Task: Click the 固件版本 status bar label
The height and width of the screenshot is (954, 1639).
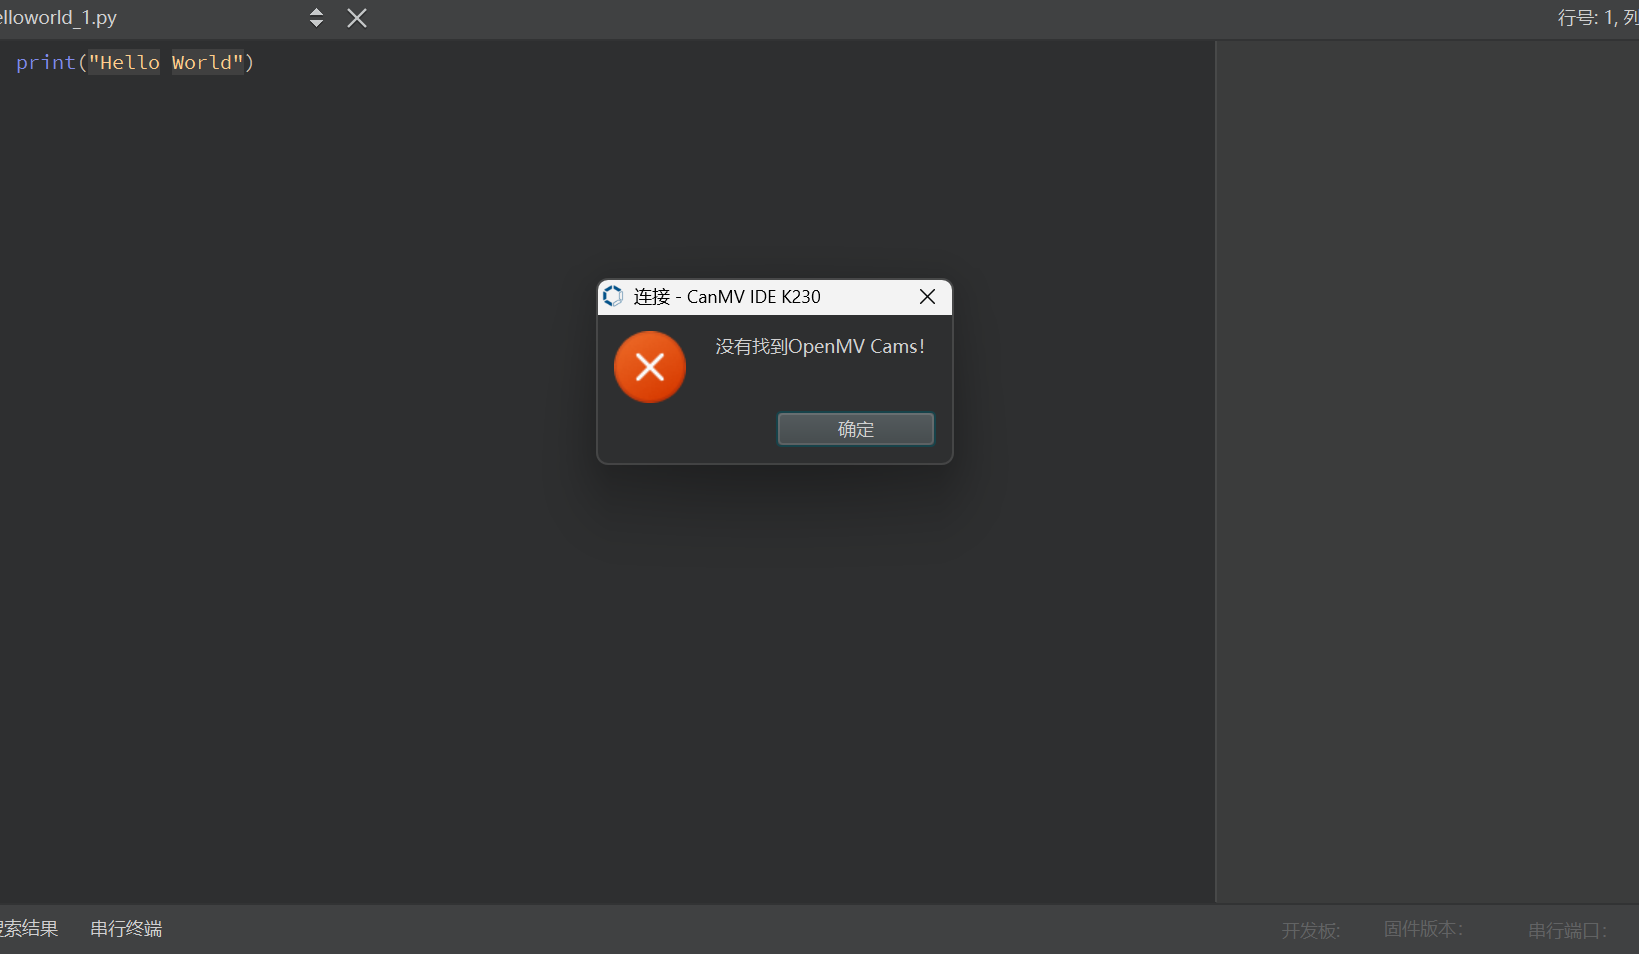Action: coord(1423,929)
